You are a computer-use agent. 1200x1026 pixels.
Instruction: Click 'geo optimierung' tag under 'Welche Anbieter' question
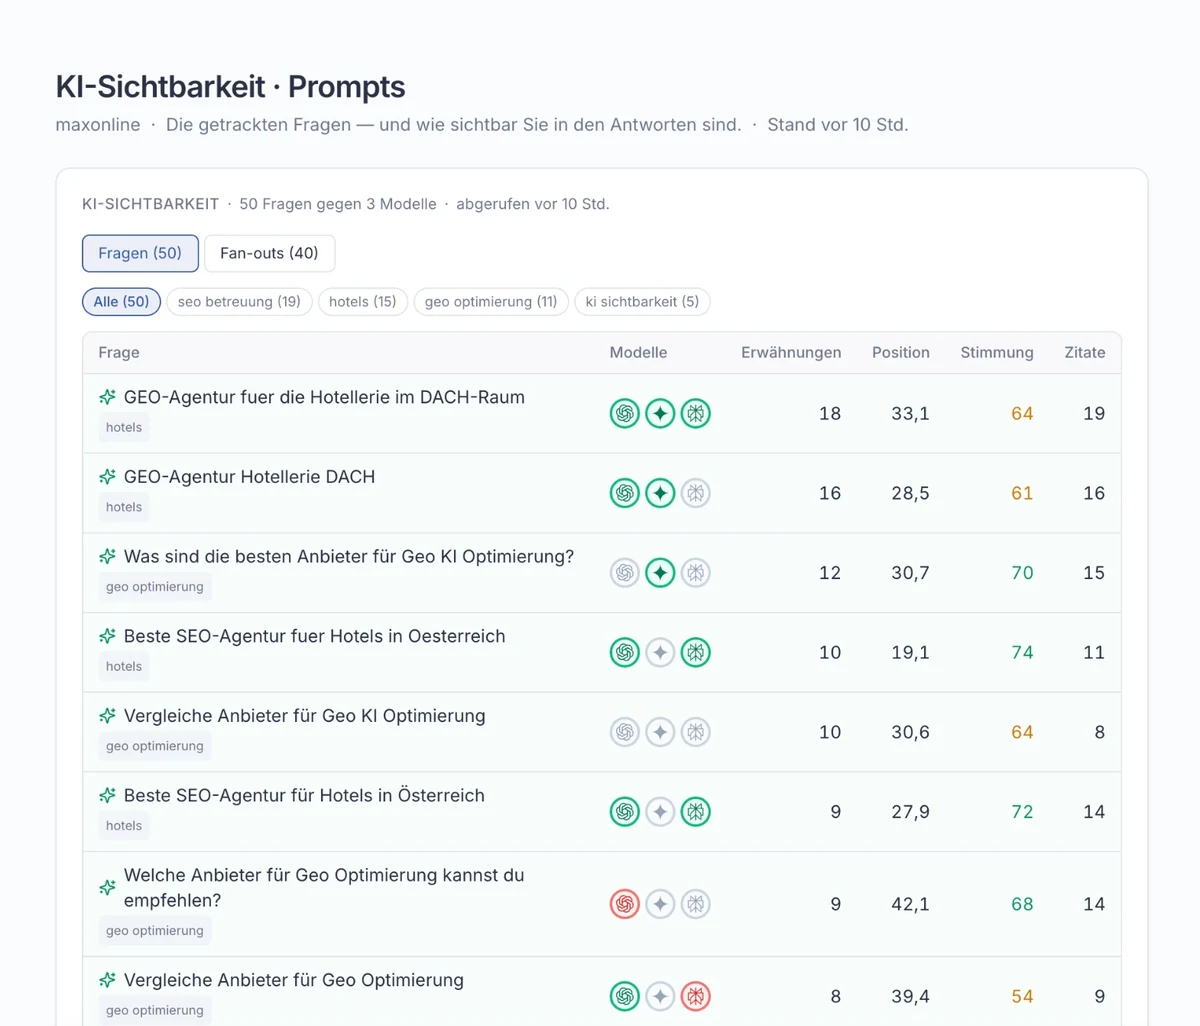(x=155, y=931)
